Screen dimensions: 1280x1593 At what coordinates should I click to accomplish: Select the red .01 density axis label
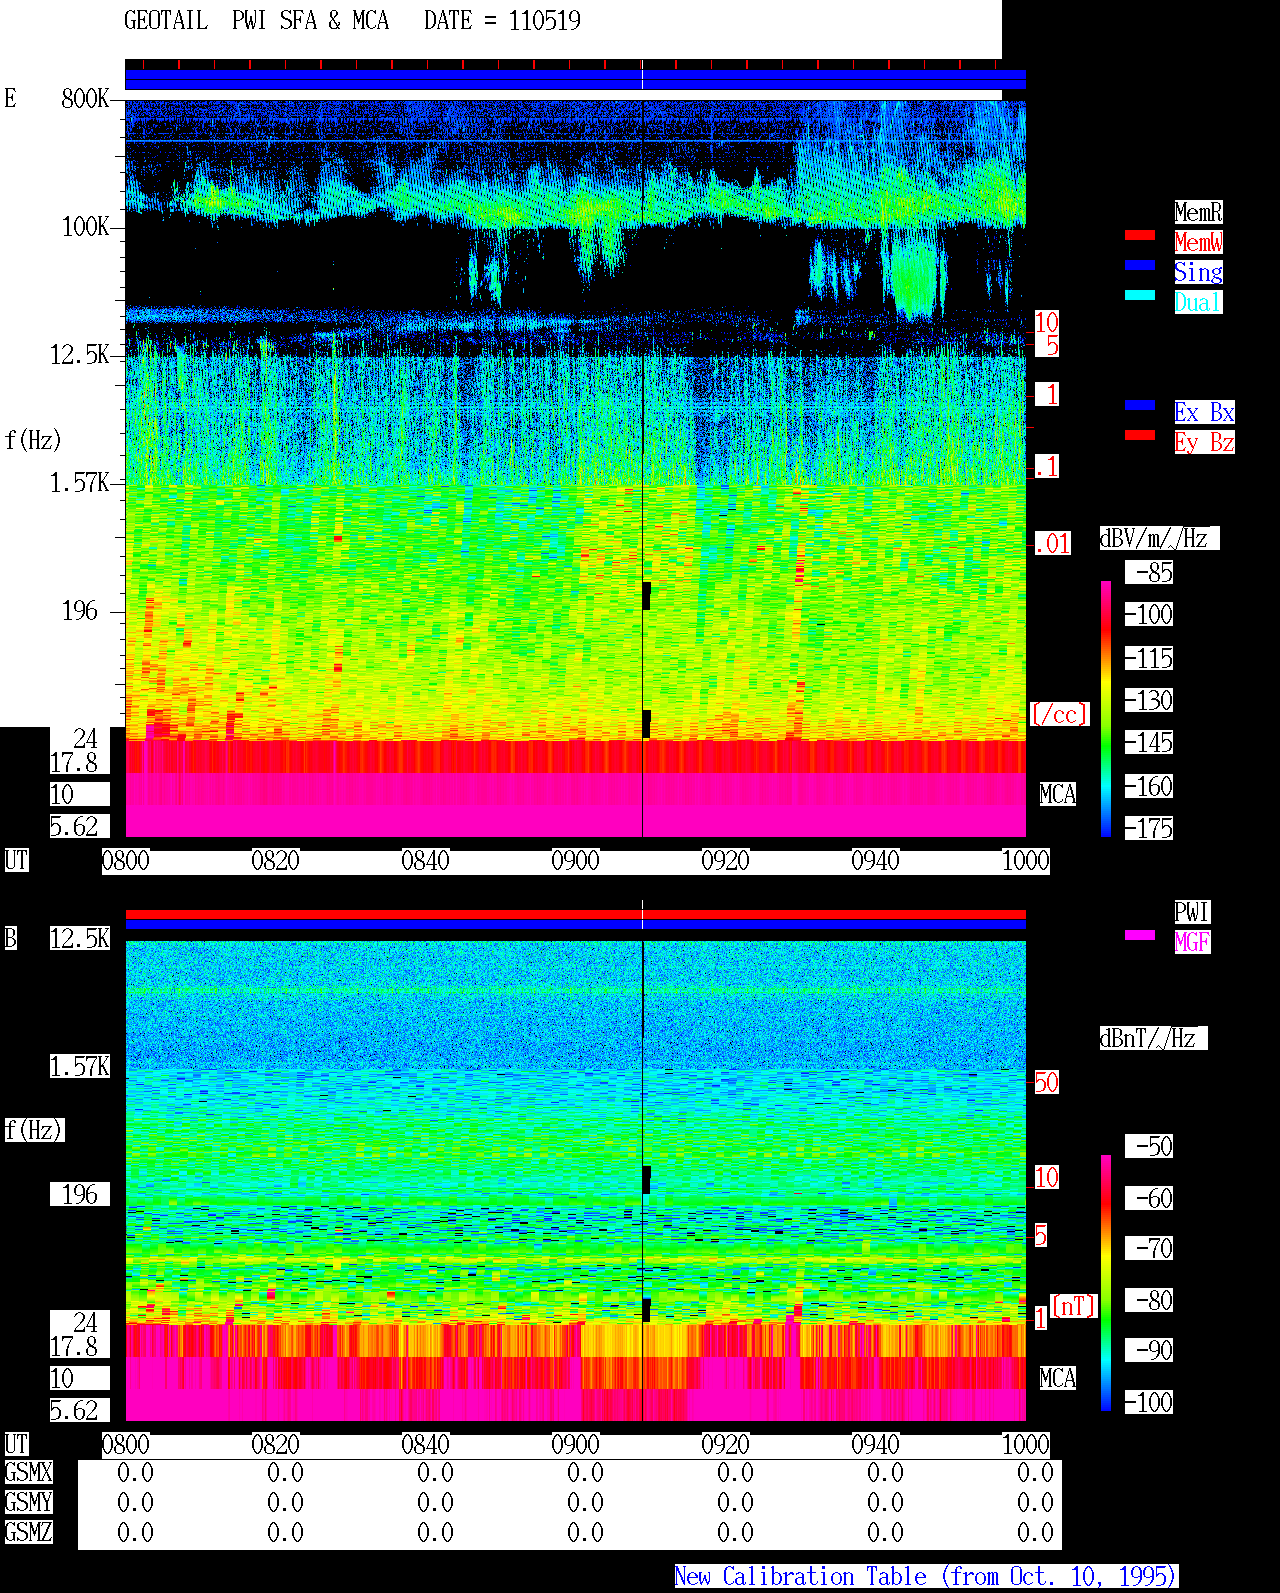[x=1053, y=544]
